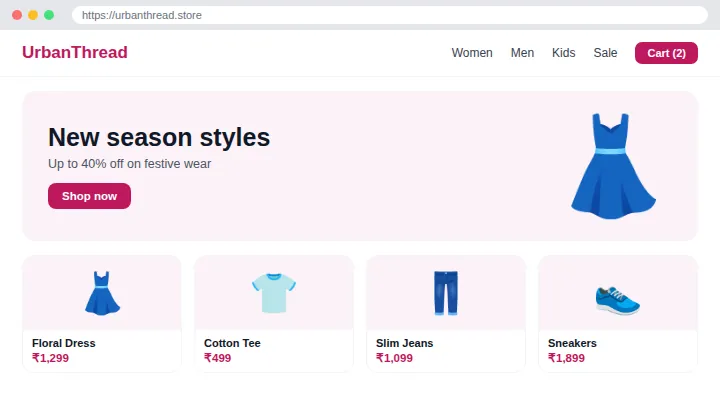Click the UrbanThread logo
Screen dimensions: 720x410
pyautogui.click(x=75, y=52)
